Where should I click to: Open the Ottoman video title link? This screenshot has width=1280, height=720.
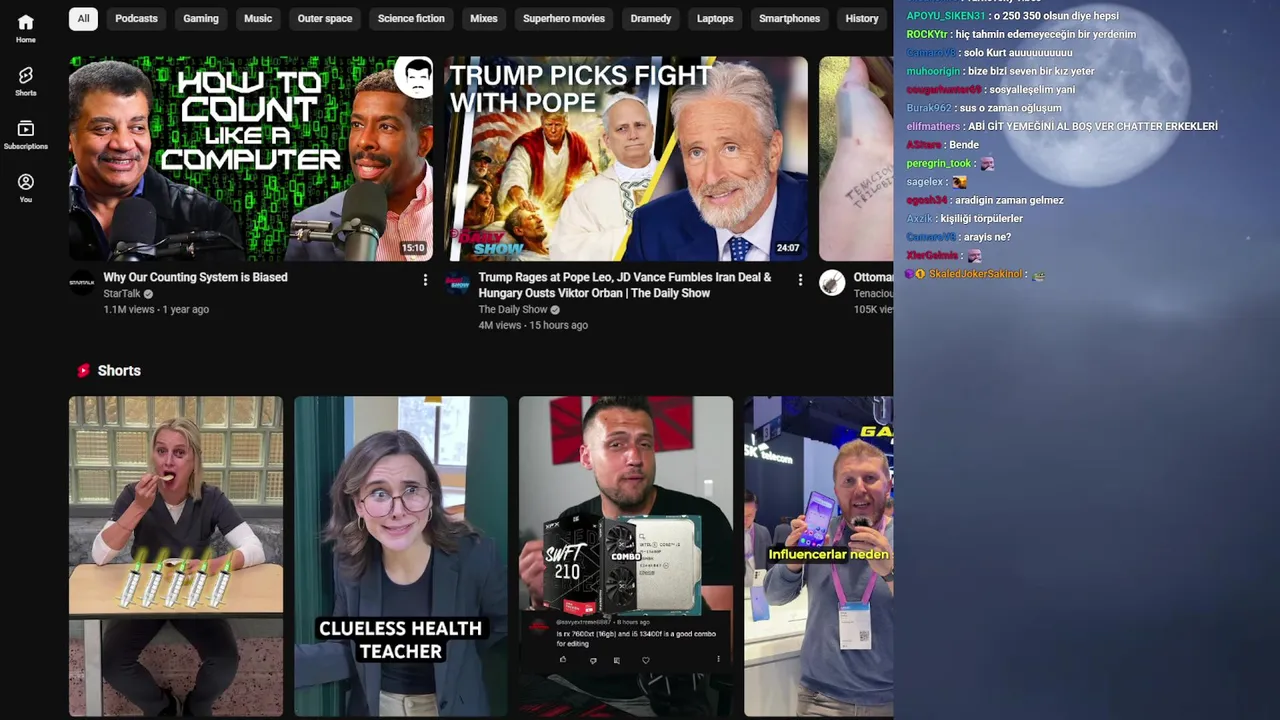pyautogui.click(x=873, y=277)
